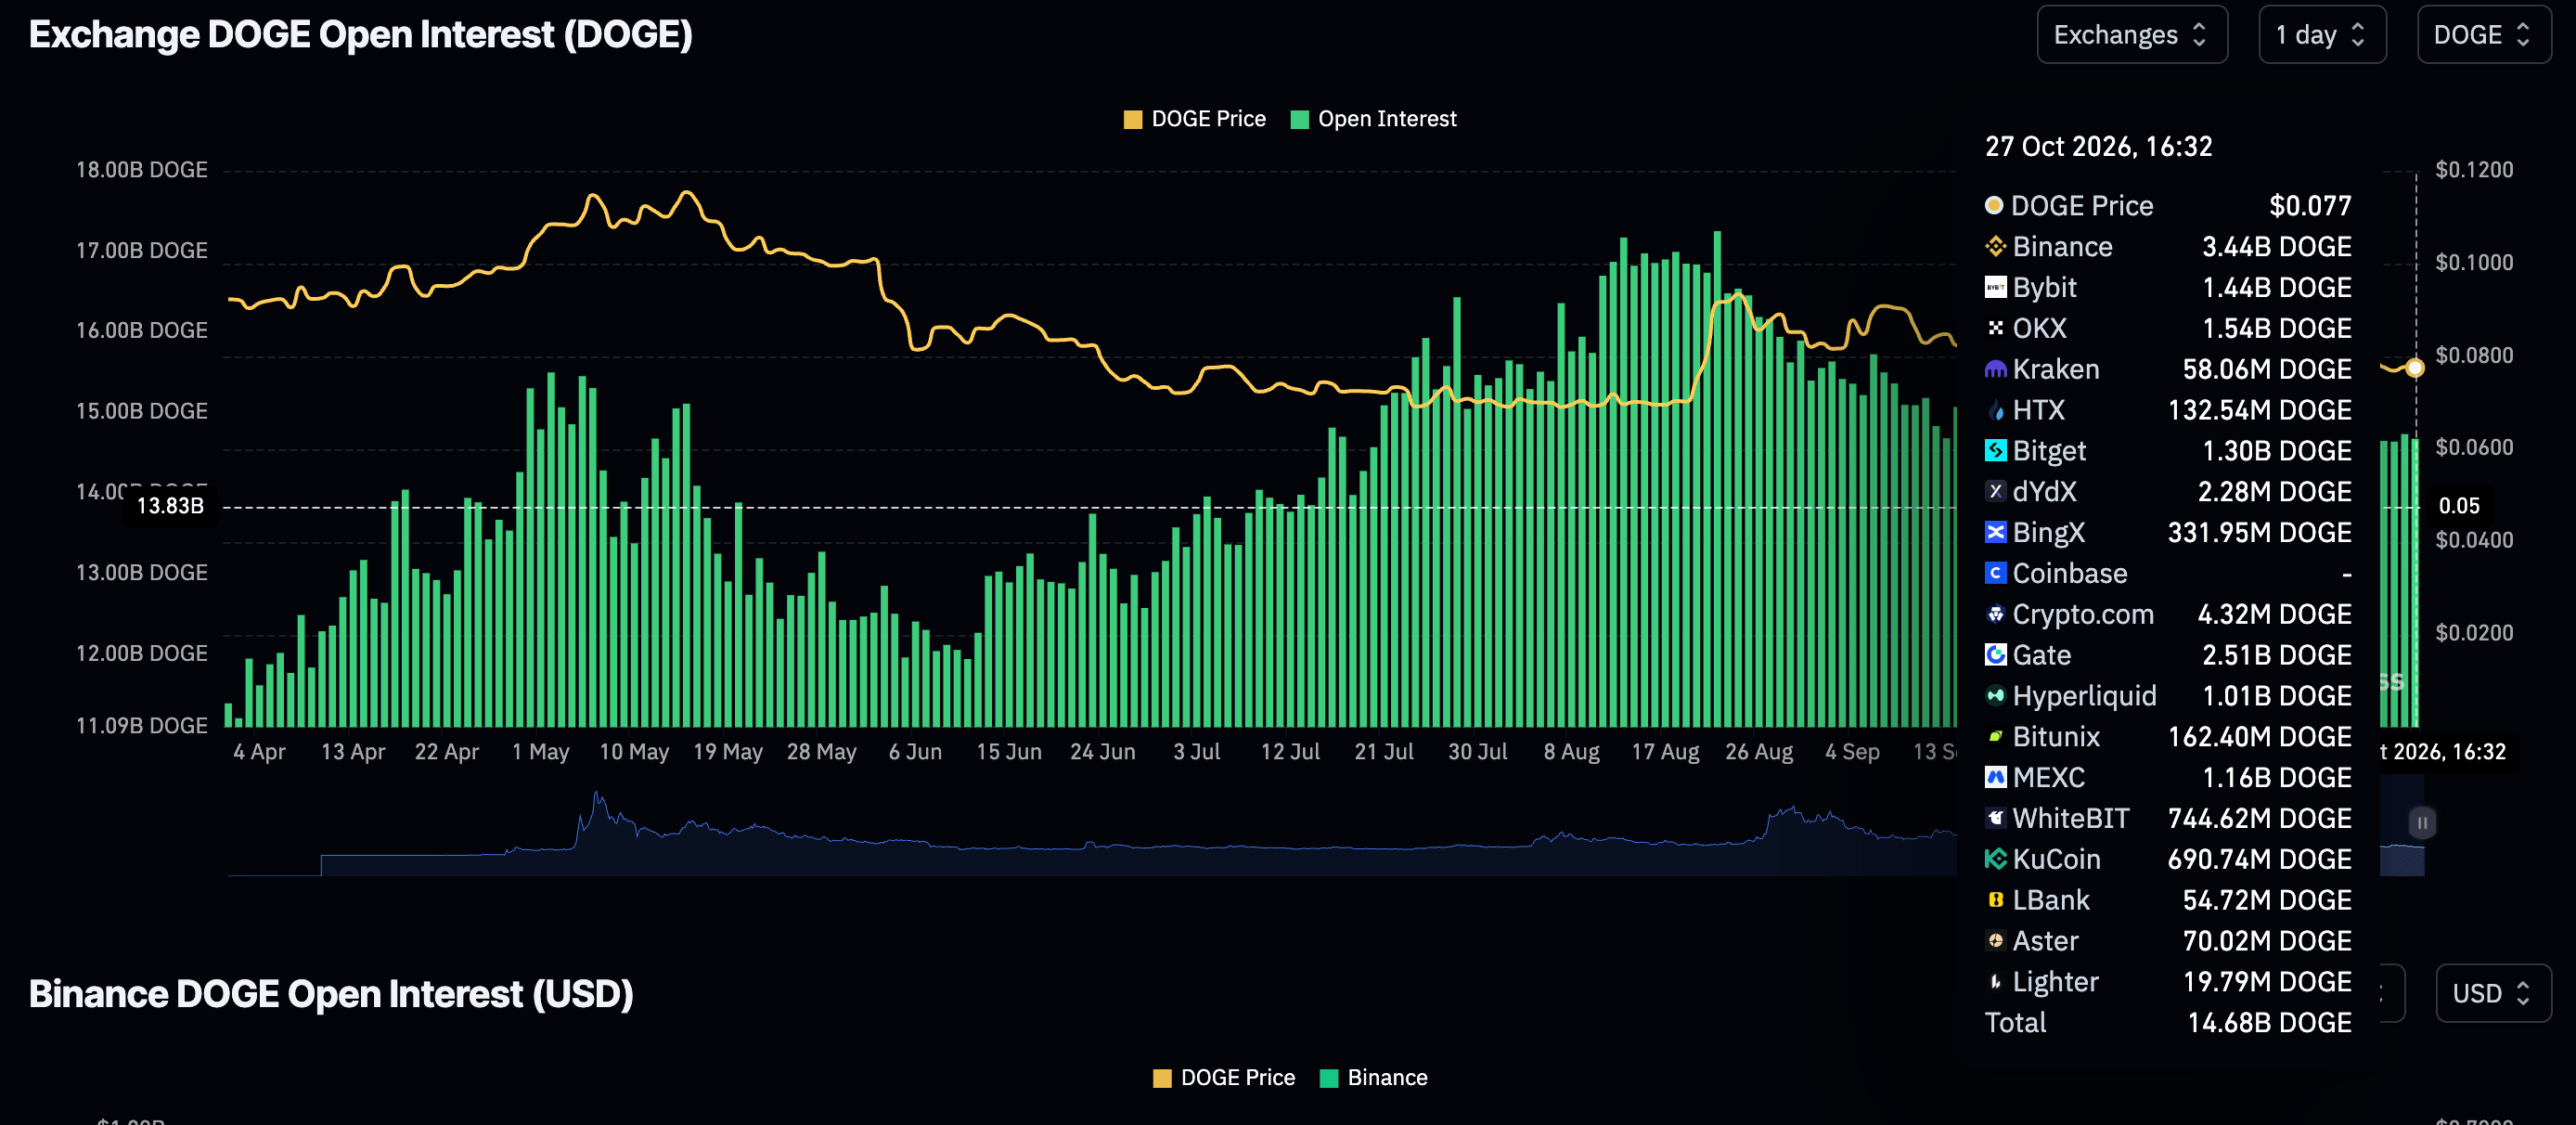Click the Binance exchange icon in tooltip
This screenshot has width=2576, height=1125.
pos(1995,246)
